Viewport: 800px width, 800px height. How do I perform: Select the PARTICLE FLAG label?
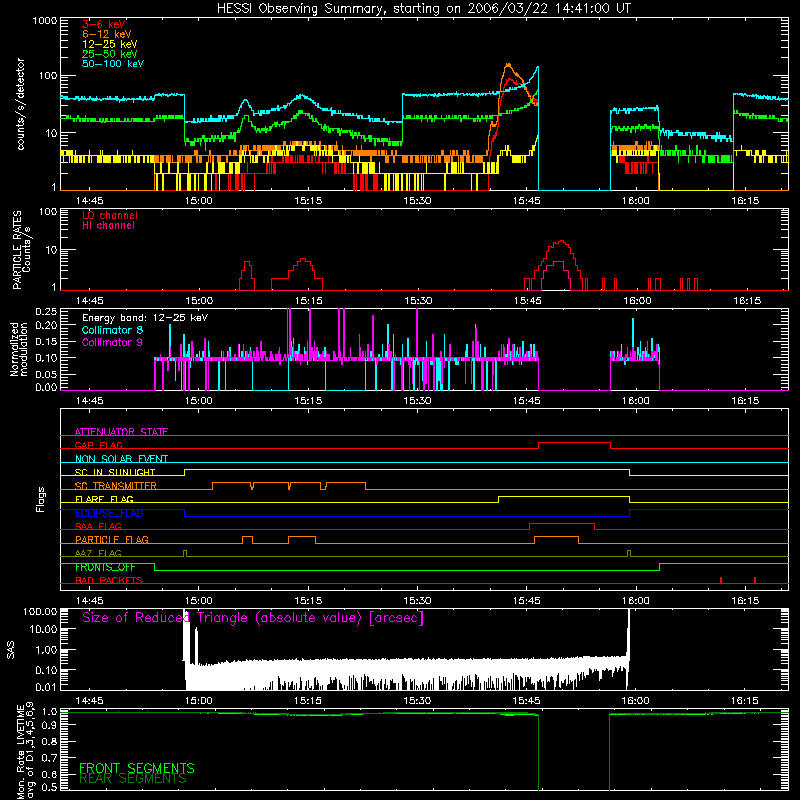coord(112,539)
